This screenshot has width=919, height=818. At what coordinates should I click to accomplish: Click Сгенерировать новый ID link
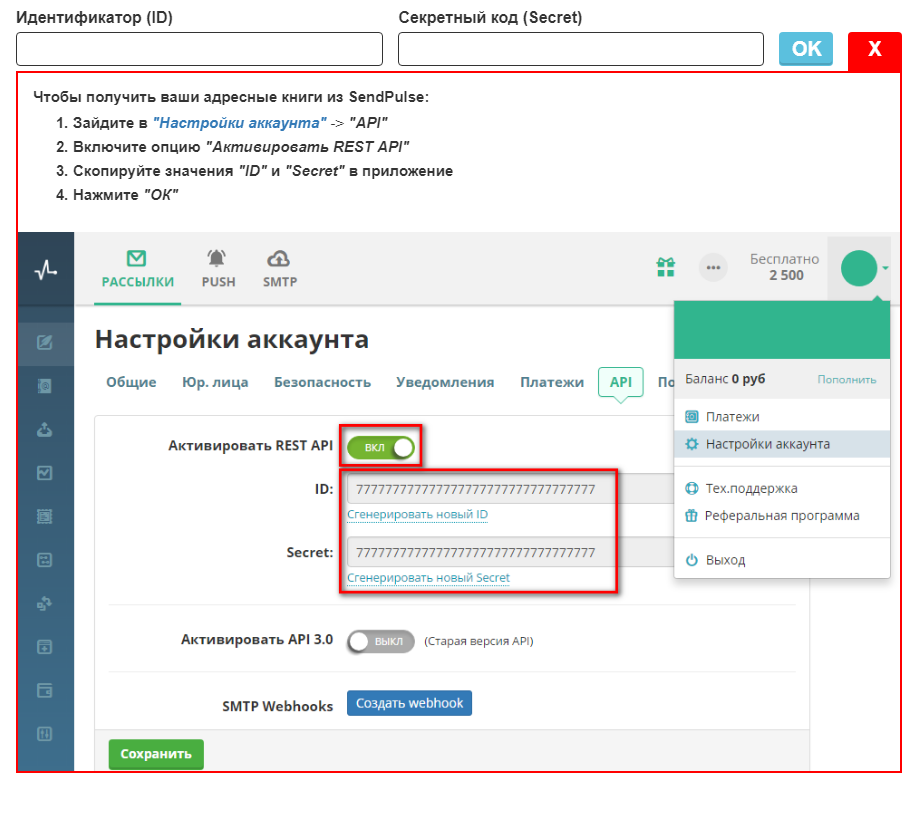(x=417, y=514)
